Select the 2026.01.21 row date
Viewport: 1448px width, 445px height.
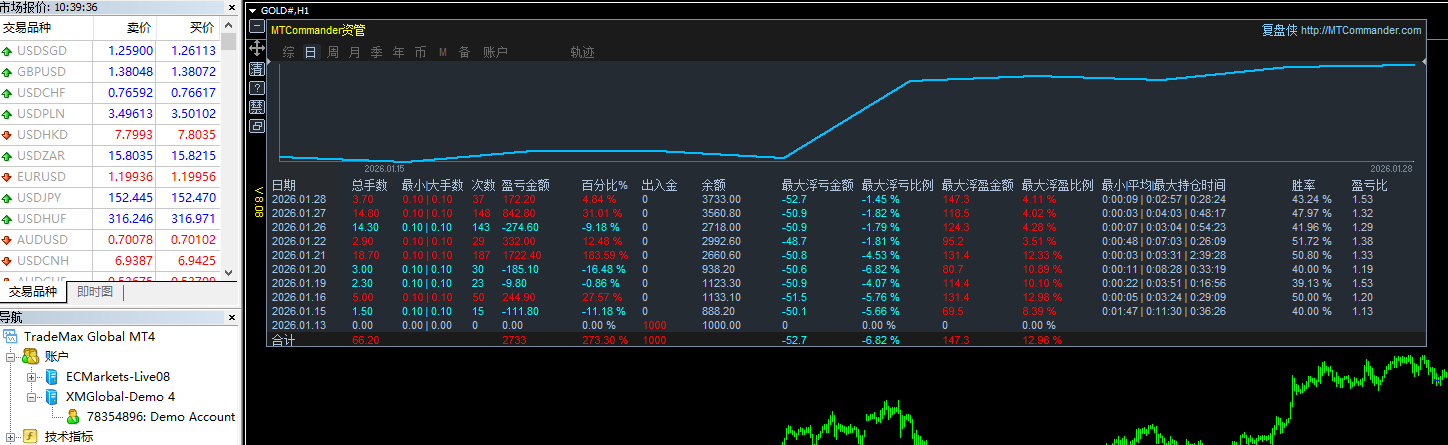(x=297, y=255)
